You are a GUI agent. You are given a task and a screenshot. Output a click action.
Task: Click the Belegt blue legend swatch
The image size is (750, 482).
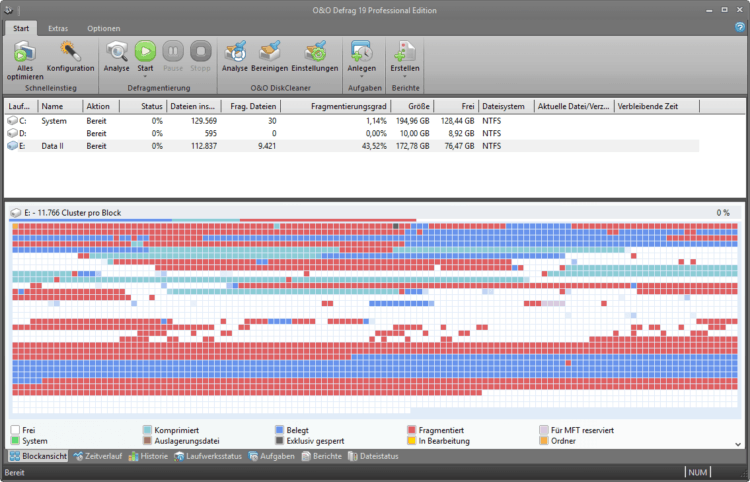pos(279,430)
